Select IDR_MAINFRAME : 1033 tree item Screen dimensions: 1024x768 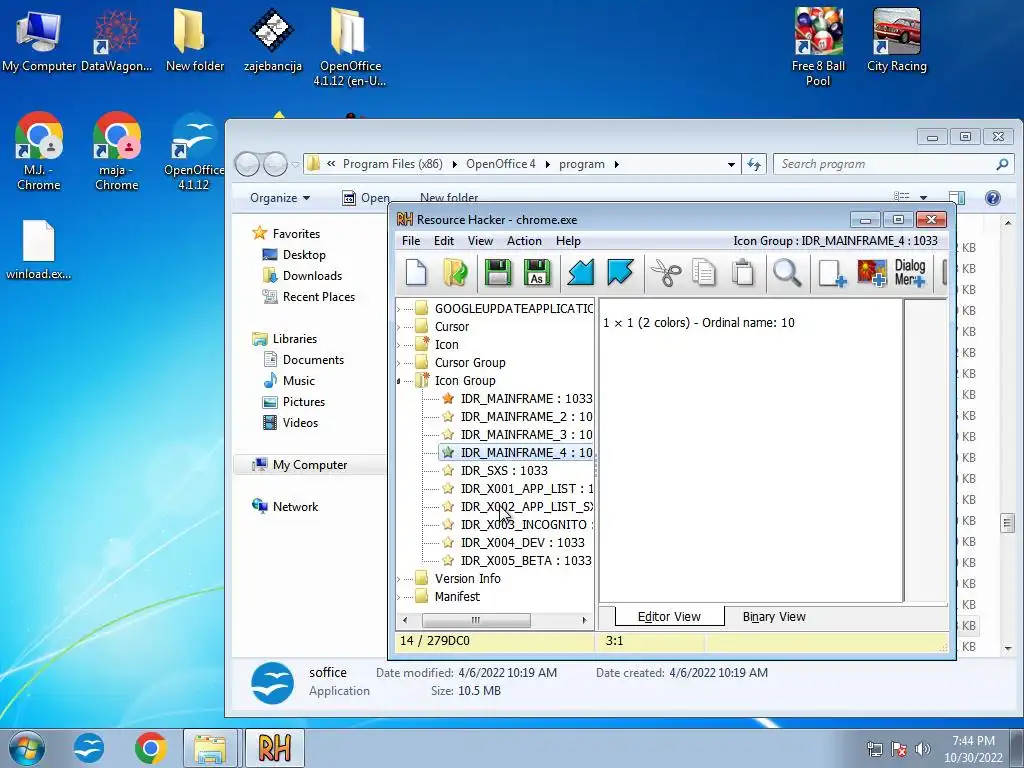pyautogui.click(x=526, y=399)
